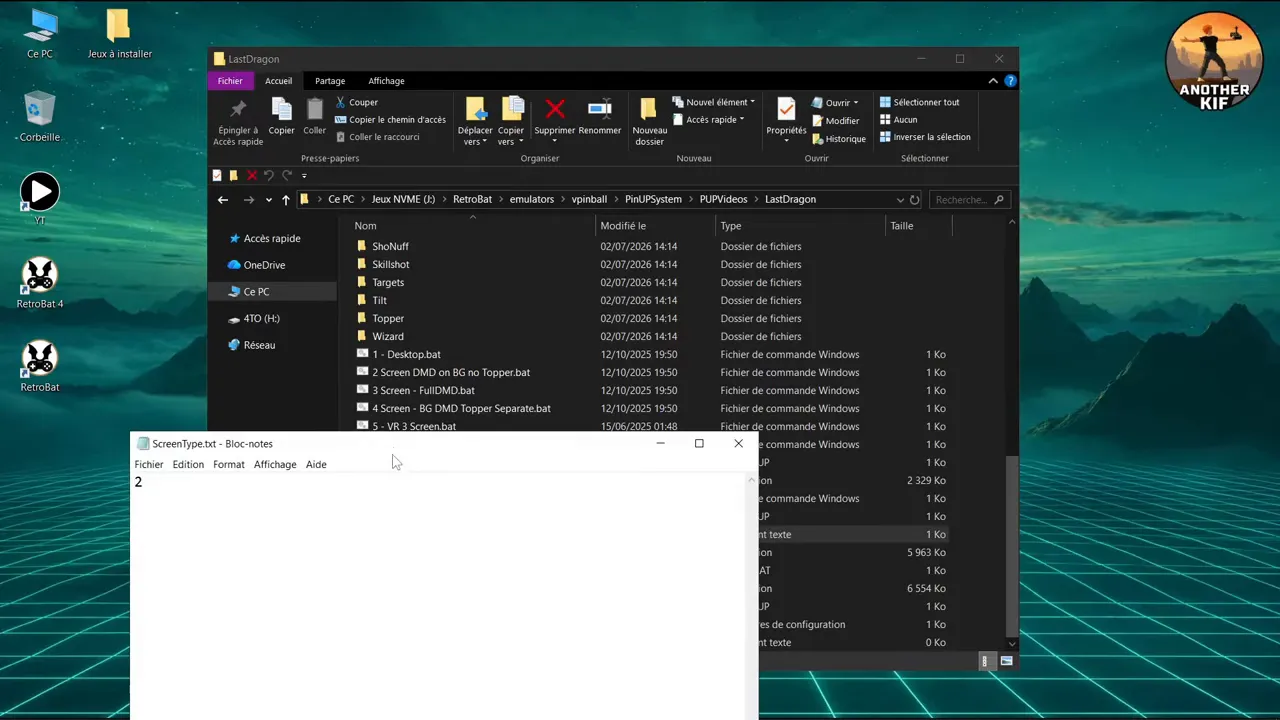The image size is (1280, 720).
Task: Click the Épingler à Accès rapide icon
Action: (238, 108)
